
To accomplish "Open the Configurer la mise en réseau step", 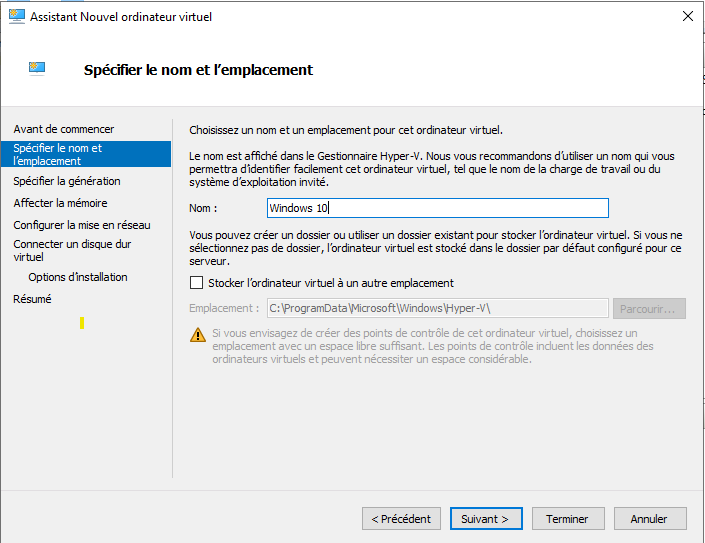I will (82, 225).
